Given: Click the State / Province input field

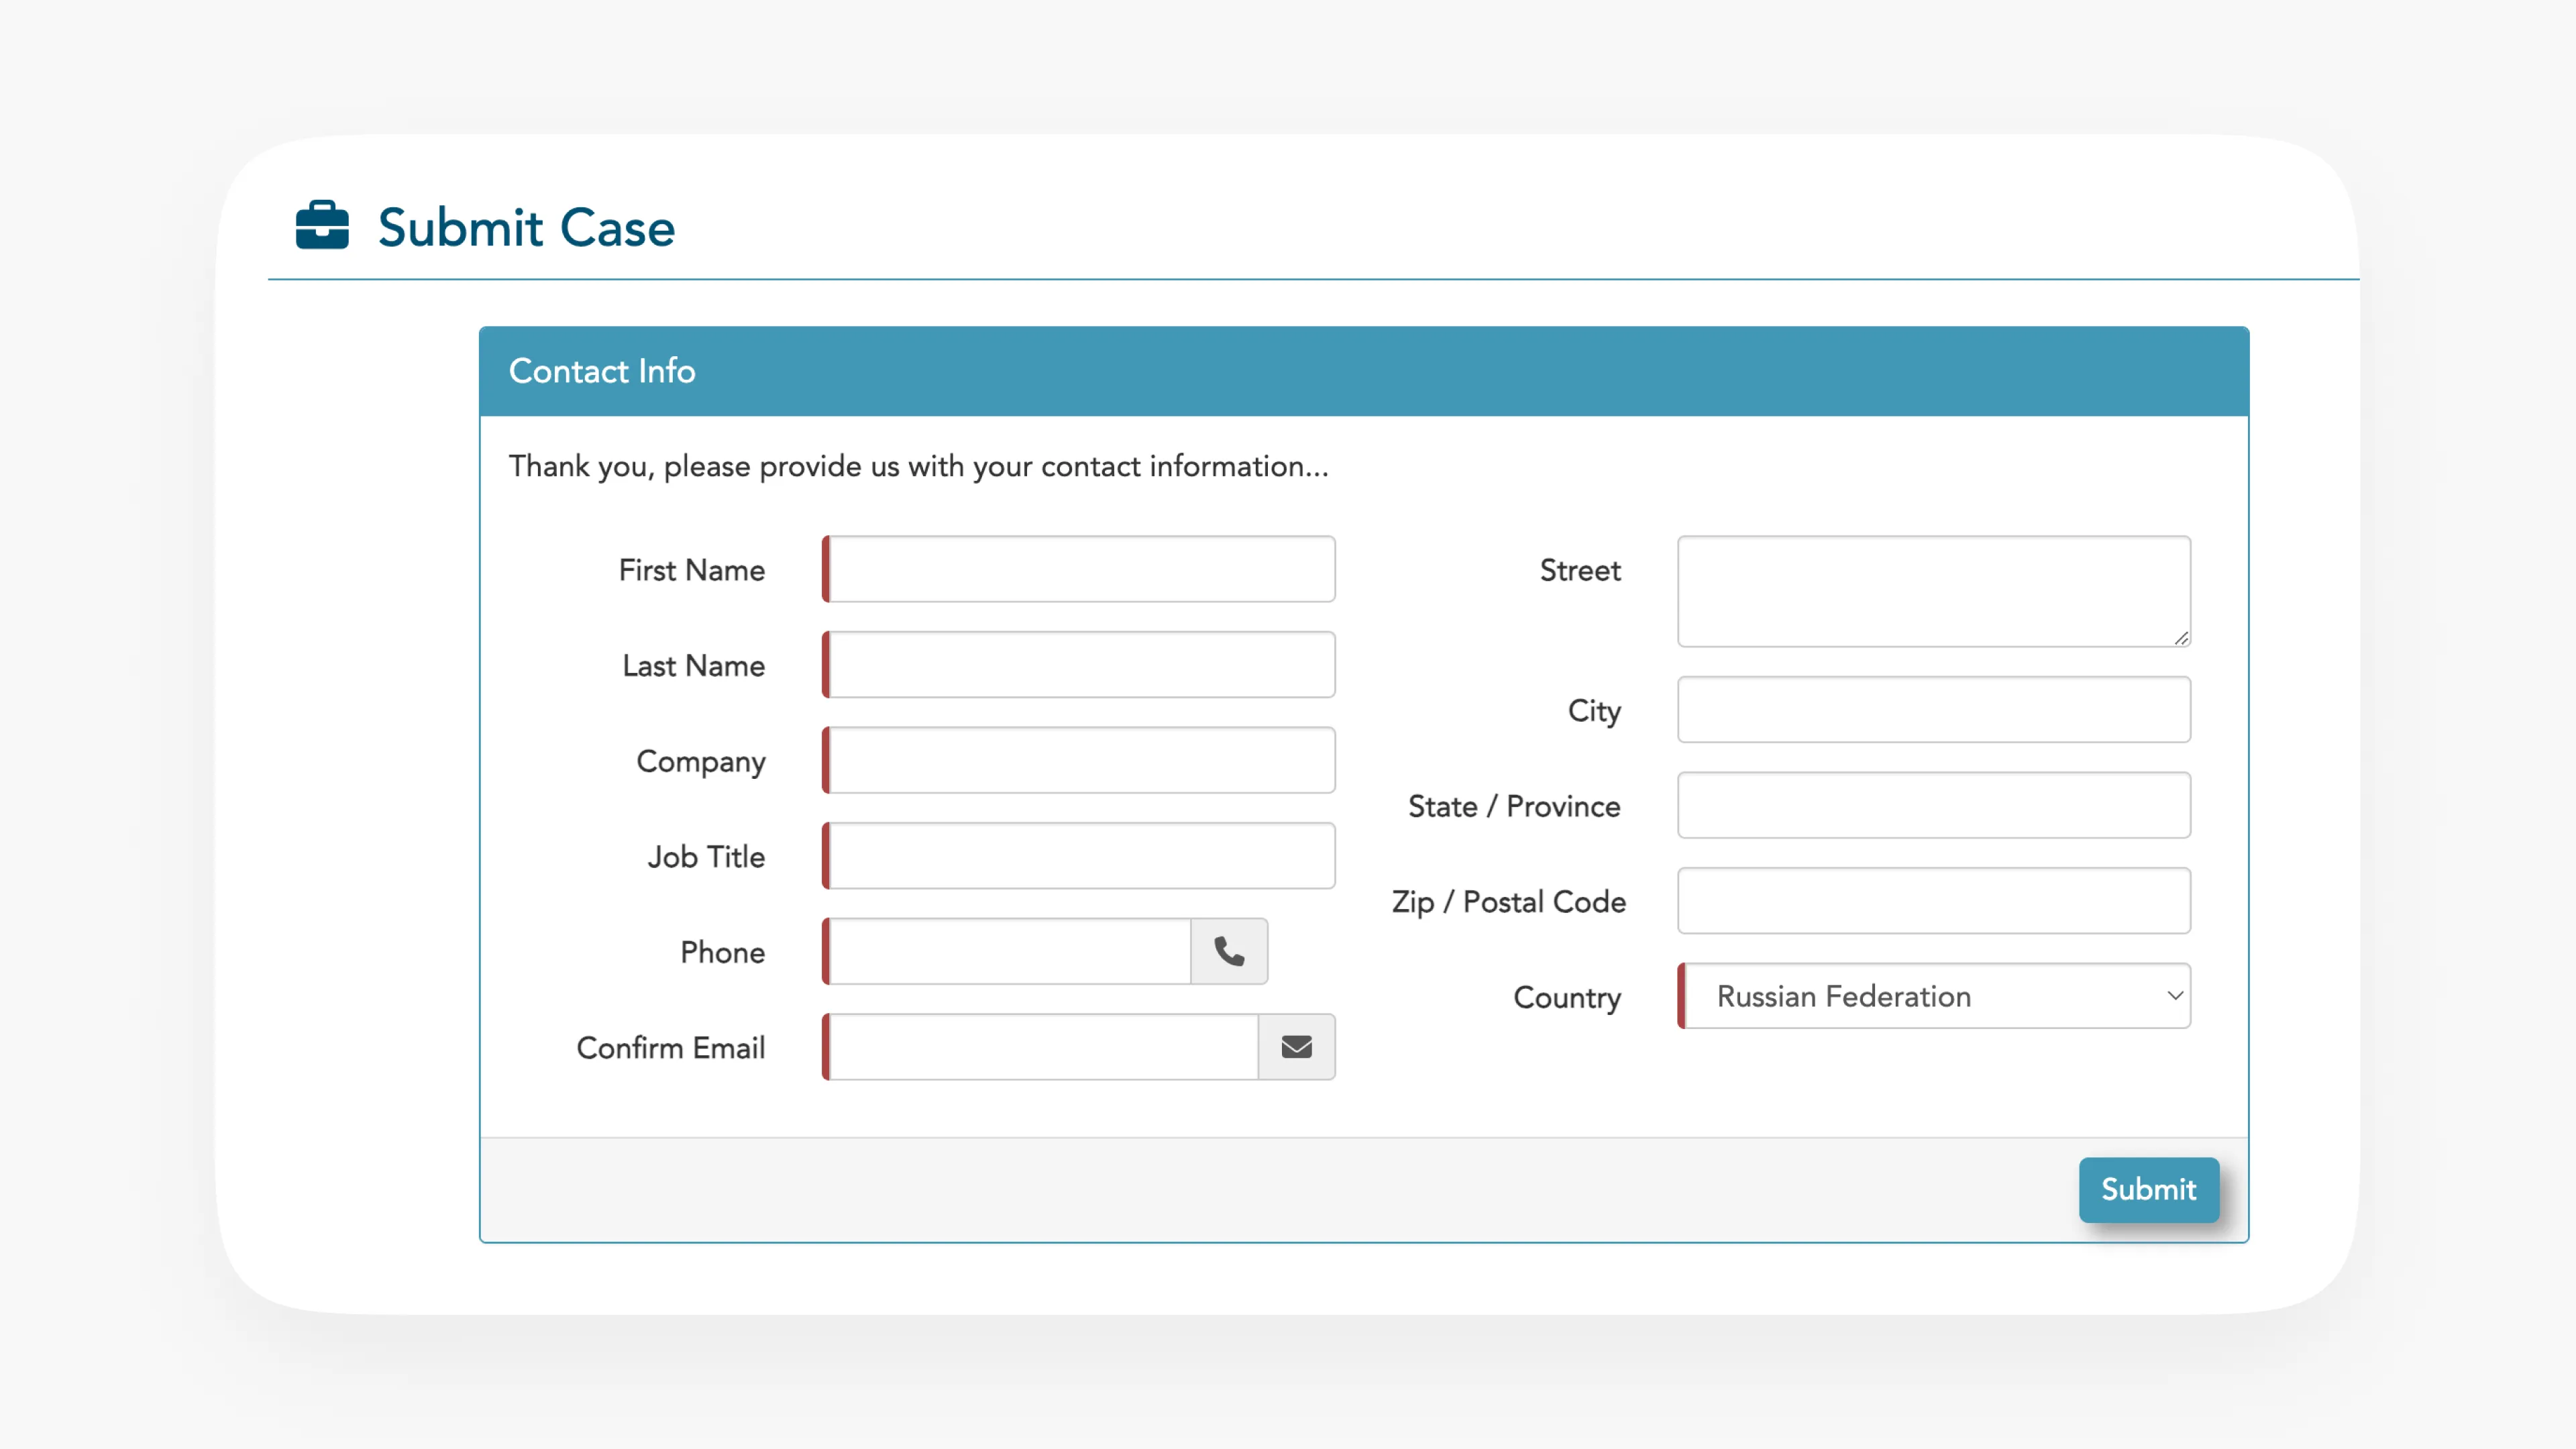Looking at the screenshot, I should point(1934,805).
